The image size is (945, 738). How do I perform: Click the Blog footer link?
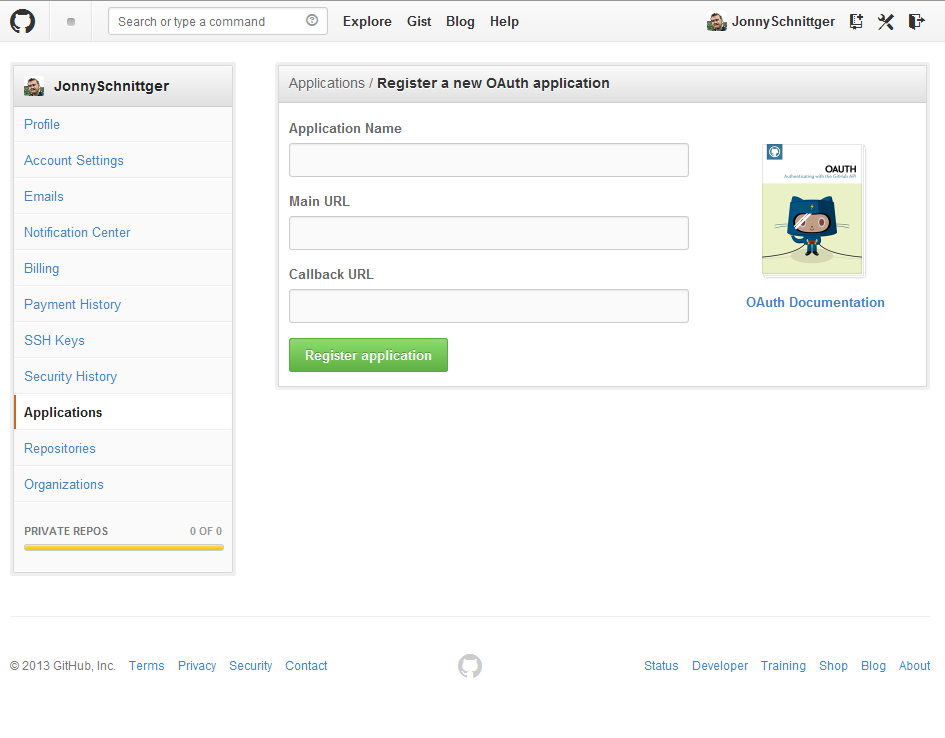(x=873, y=666)
